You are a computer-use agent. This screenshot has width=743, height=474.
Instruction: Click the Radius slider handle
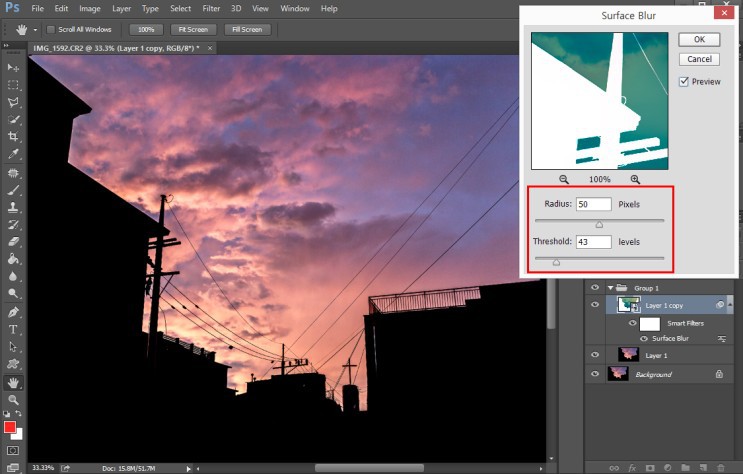pyautogui.click(x=599, y=225)
